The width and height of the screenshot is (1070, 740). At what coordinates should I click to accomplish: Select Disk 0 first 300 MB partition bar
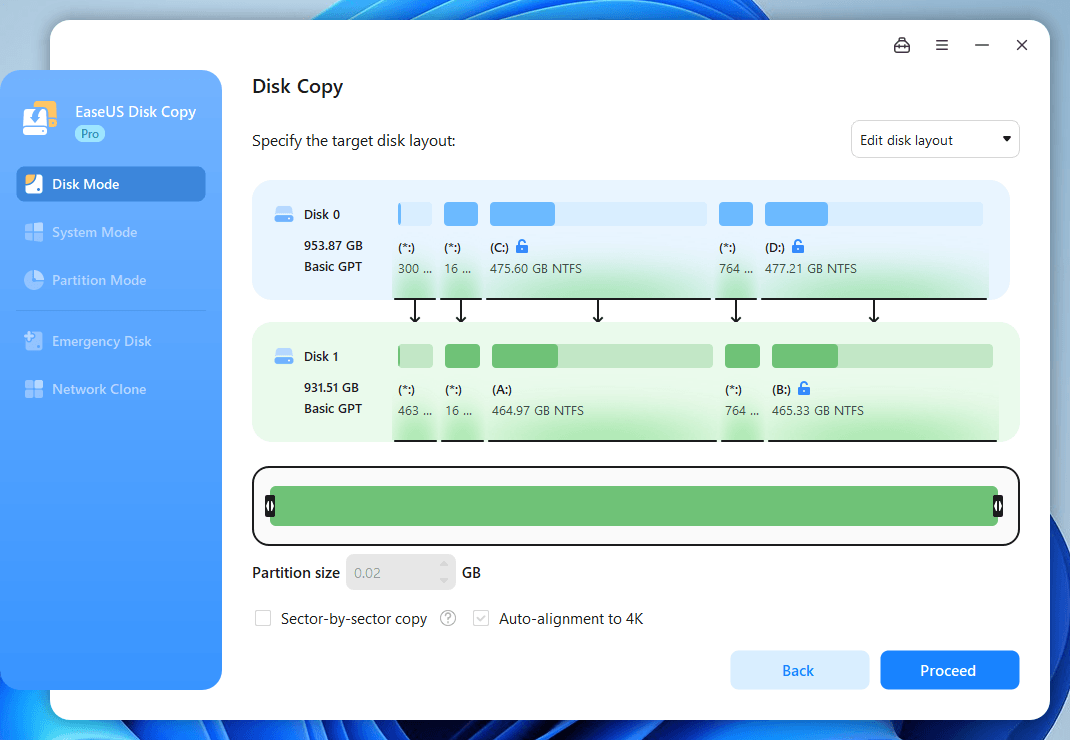click(x=415, y=214)
